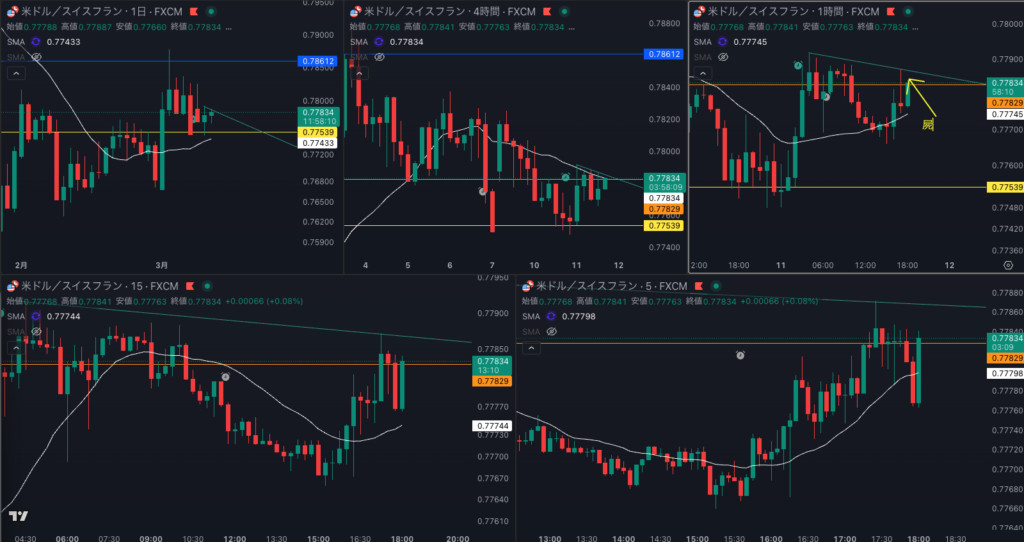The image size is (1024, 542).
Task: Click the currency pair flag icon on the 15-minute chart
Action: coord(13,285)
